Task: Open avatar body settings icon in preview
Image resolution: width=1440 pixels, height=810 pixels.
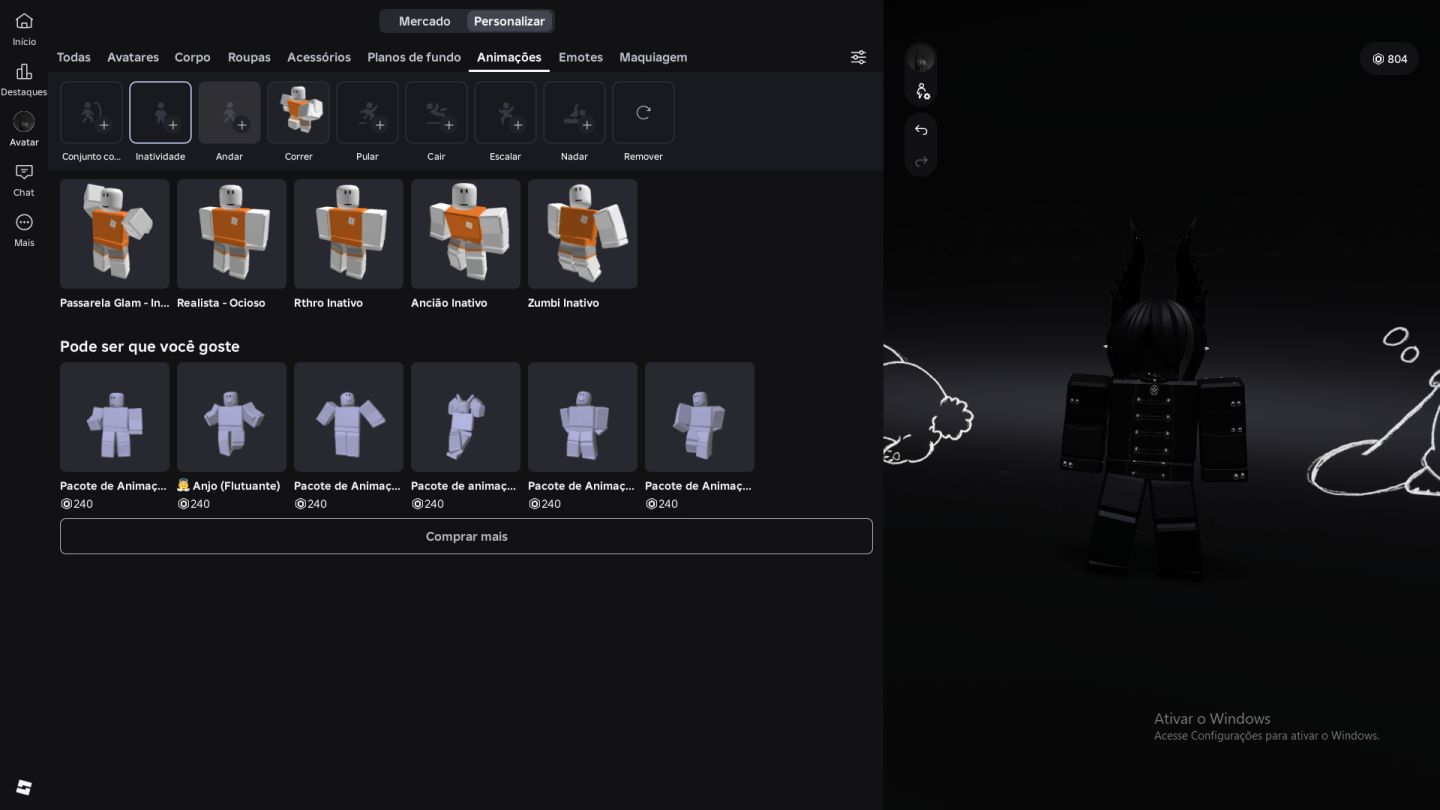Action: click(x=921, y=91)
